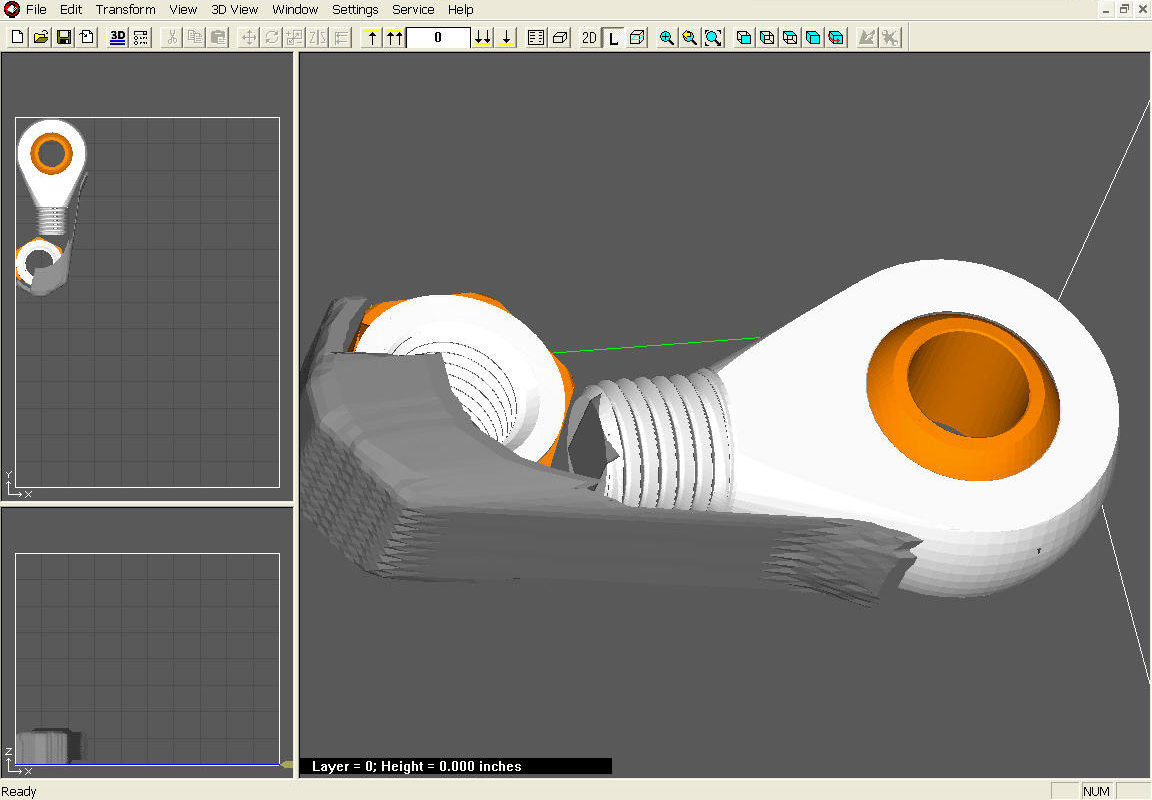Step down one layer
The height and width of the screenshot is (800, 1152).
click(x=507, y=37)
